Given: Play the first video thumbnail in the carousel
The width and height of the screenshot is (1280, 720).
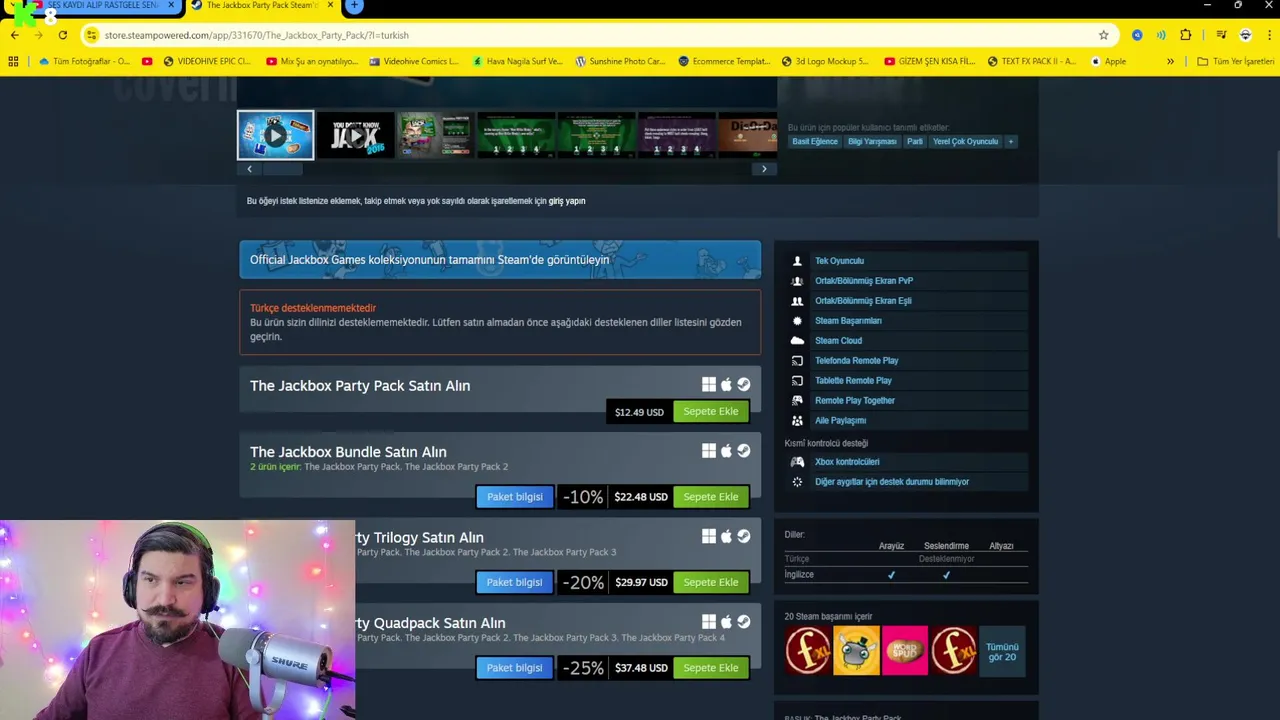Looking at the screenshot, I should tap(275, 135).
